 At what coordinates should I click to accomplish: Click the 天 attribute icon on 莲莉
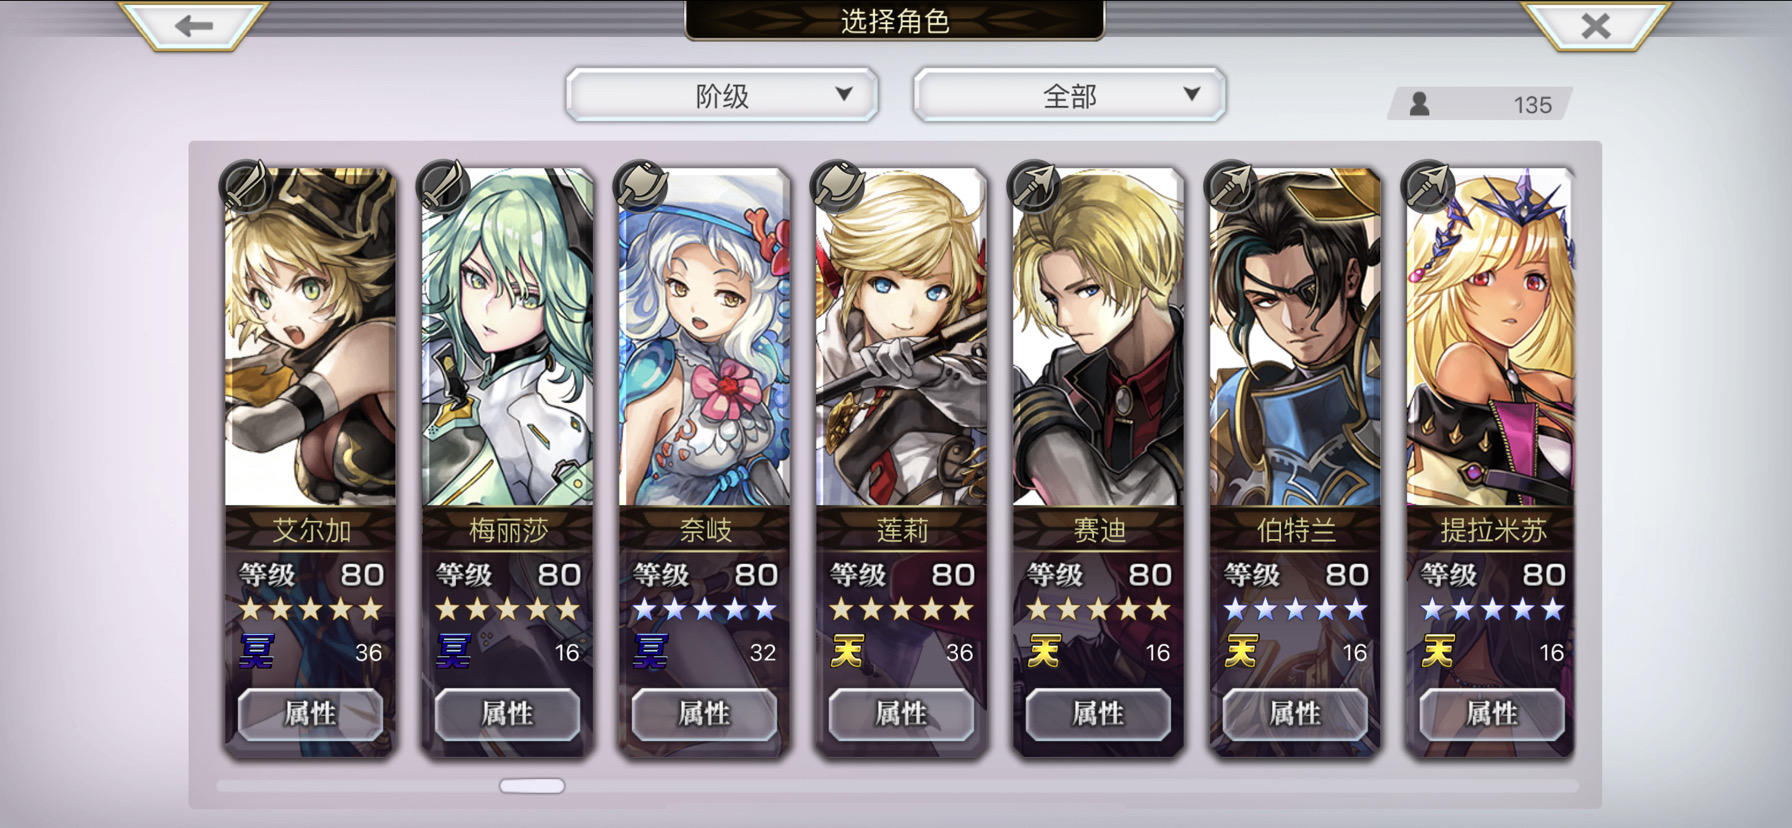pyautogui.click(x=847, y=652)
